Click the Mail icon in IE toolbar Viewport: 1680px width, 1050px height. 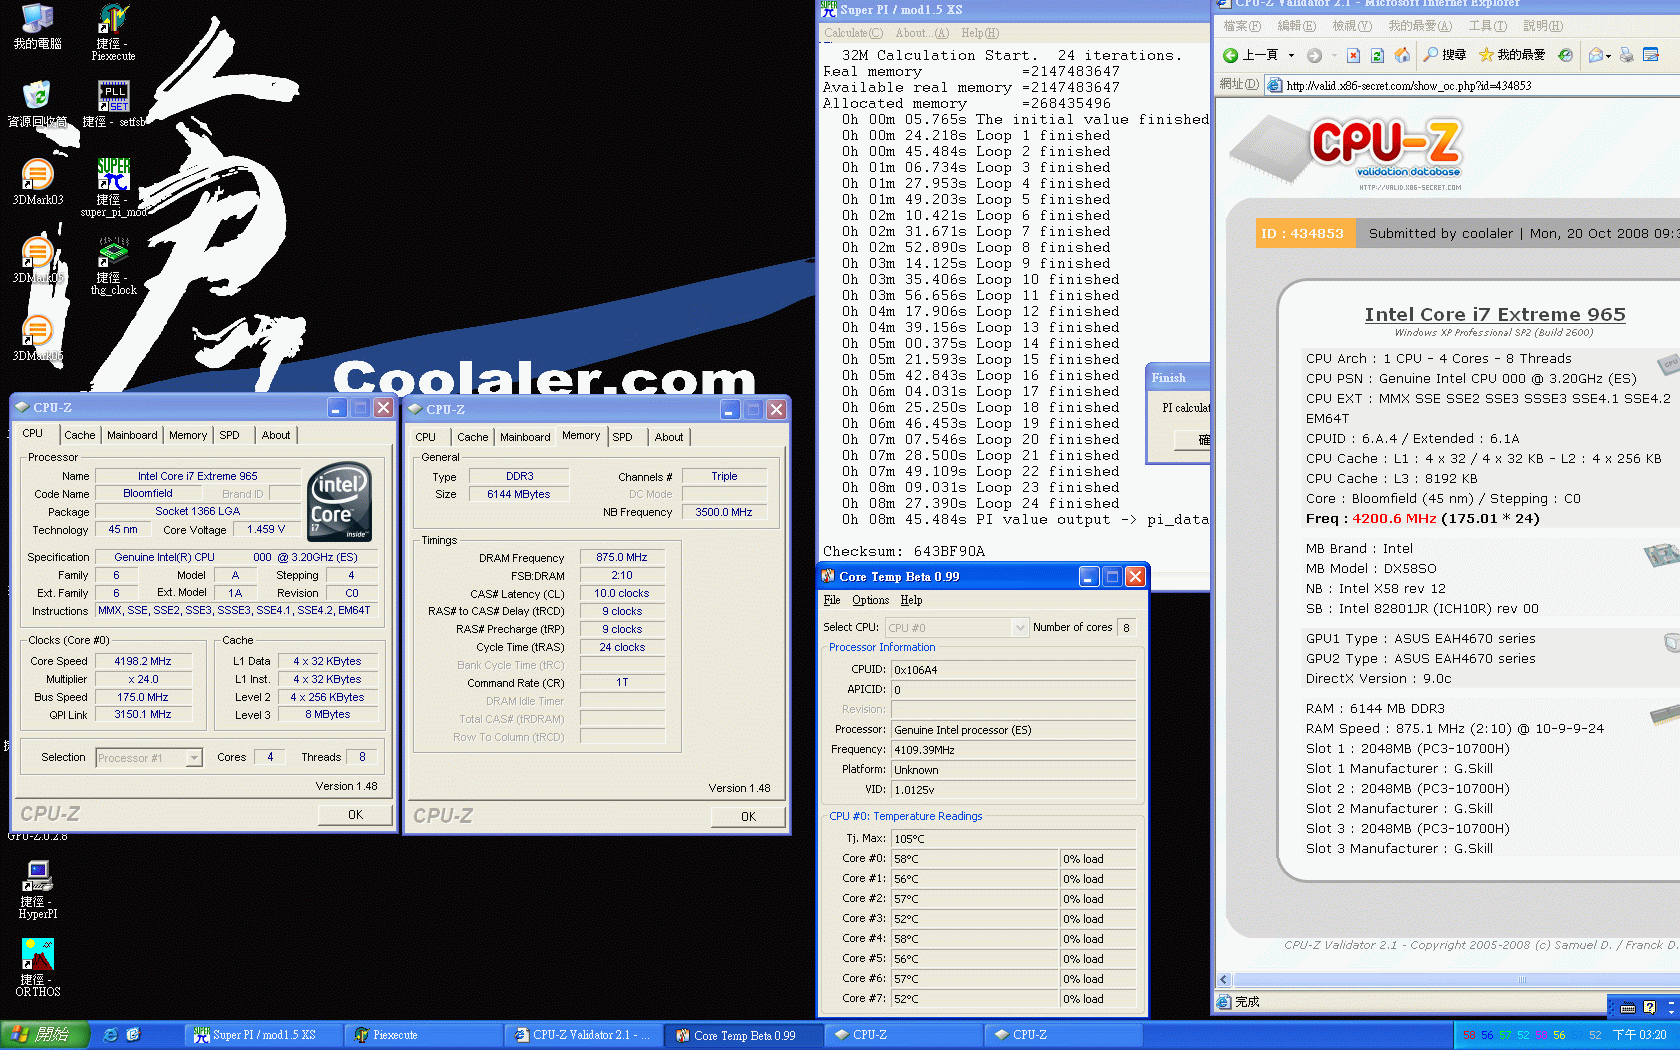click(x=1595, y=55)
